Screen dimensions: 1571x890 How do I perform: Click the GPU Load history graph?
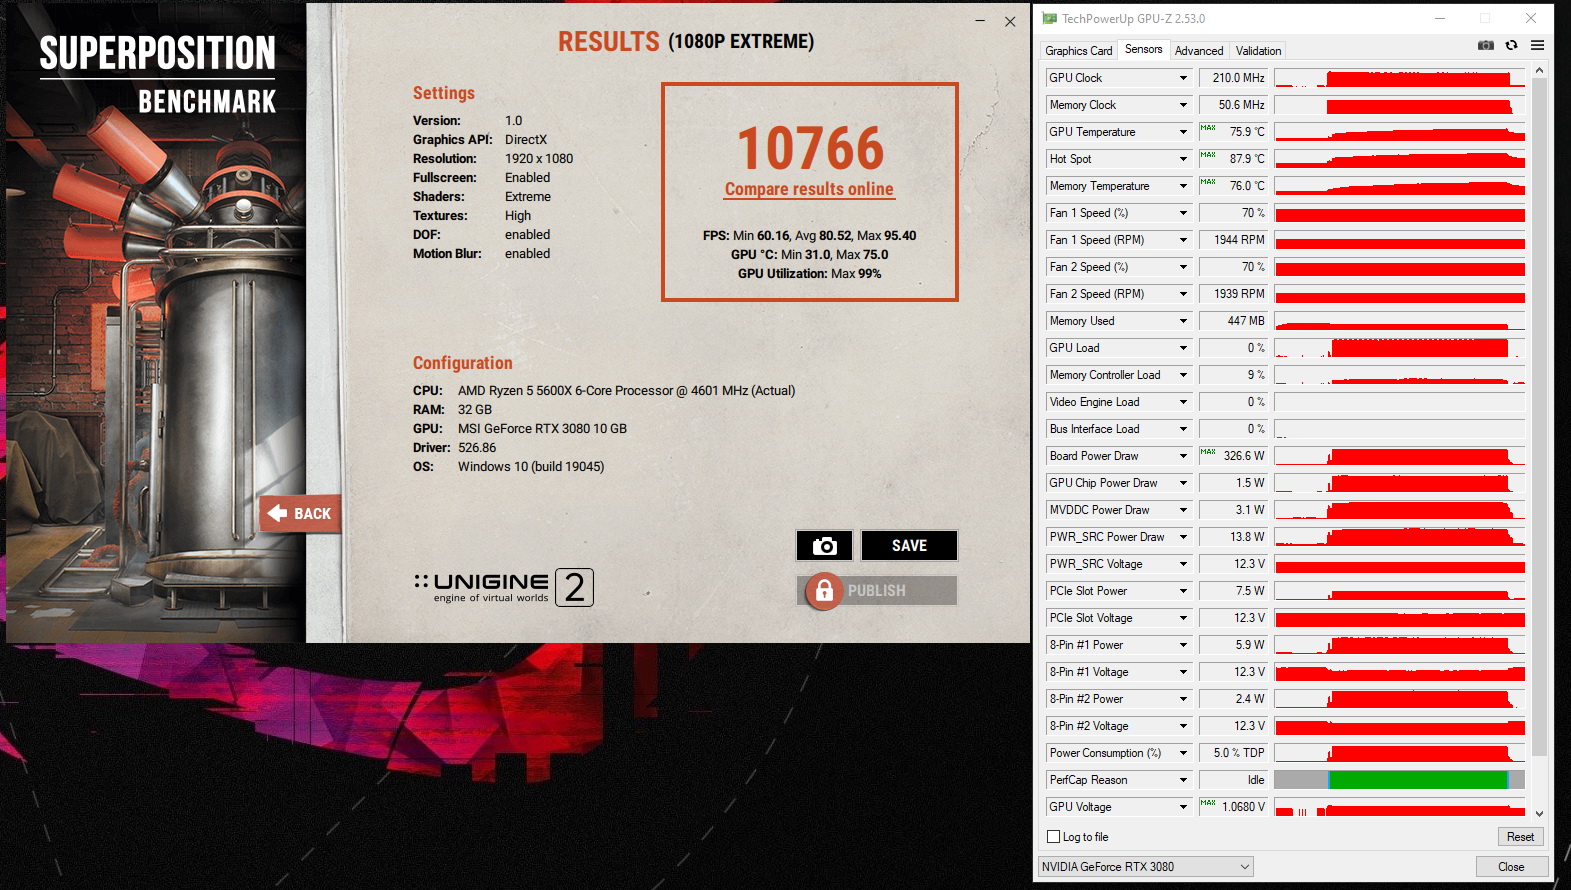click(1399, 348)
